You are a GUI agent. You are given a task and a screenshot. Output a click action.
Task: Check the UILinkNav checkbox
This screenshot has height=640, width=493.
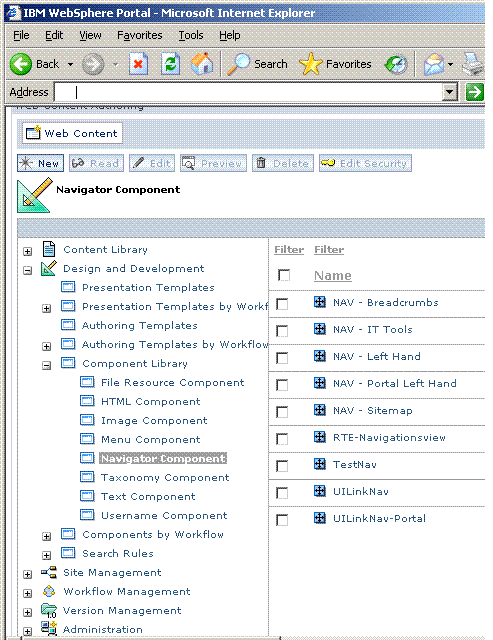click(282, 493)
